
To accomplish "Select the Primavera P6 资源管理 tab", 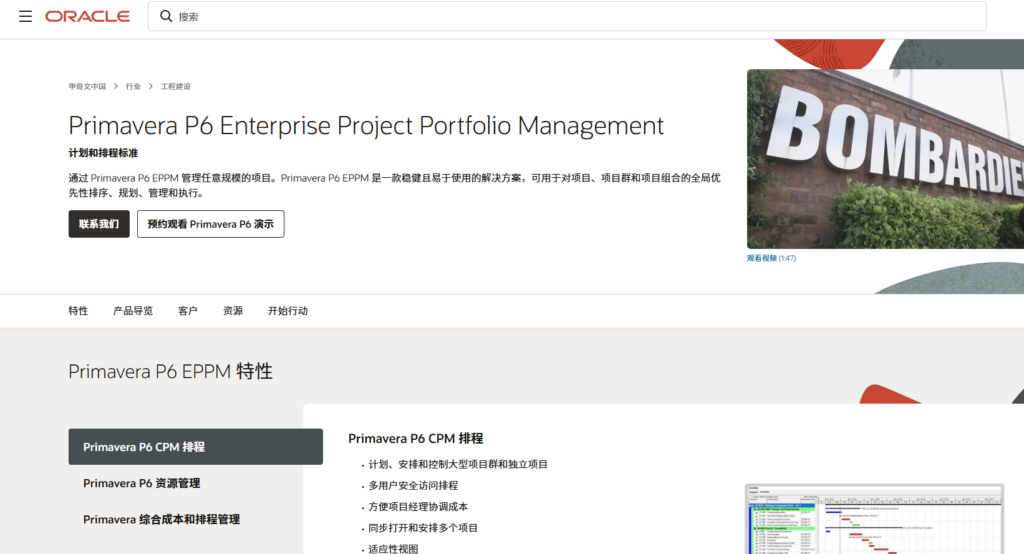I will (x=142, y=483).
